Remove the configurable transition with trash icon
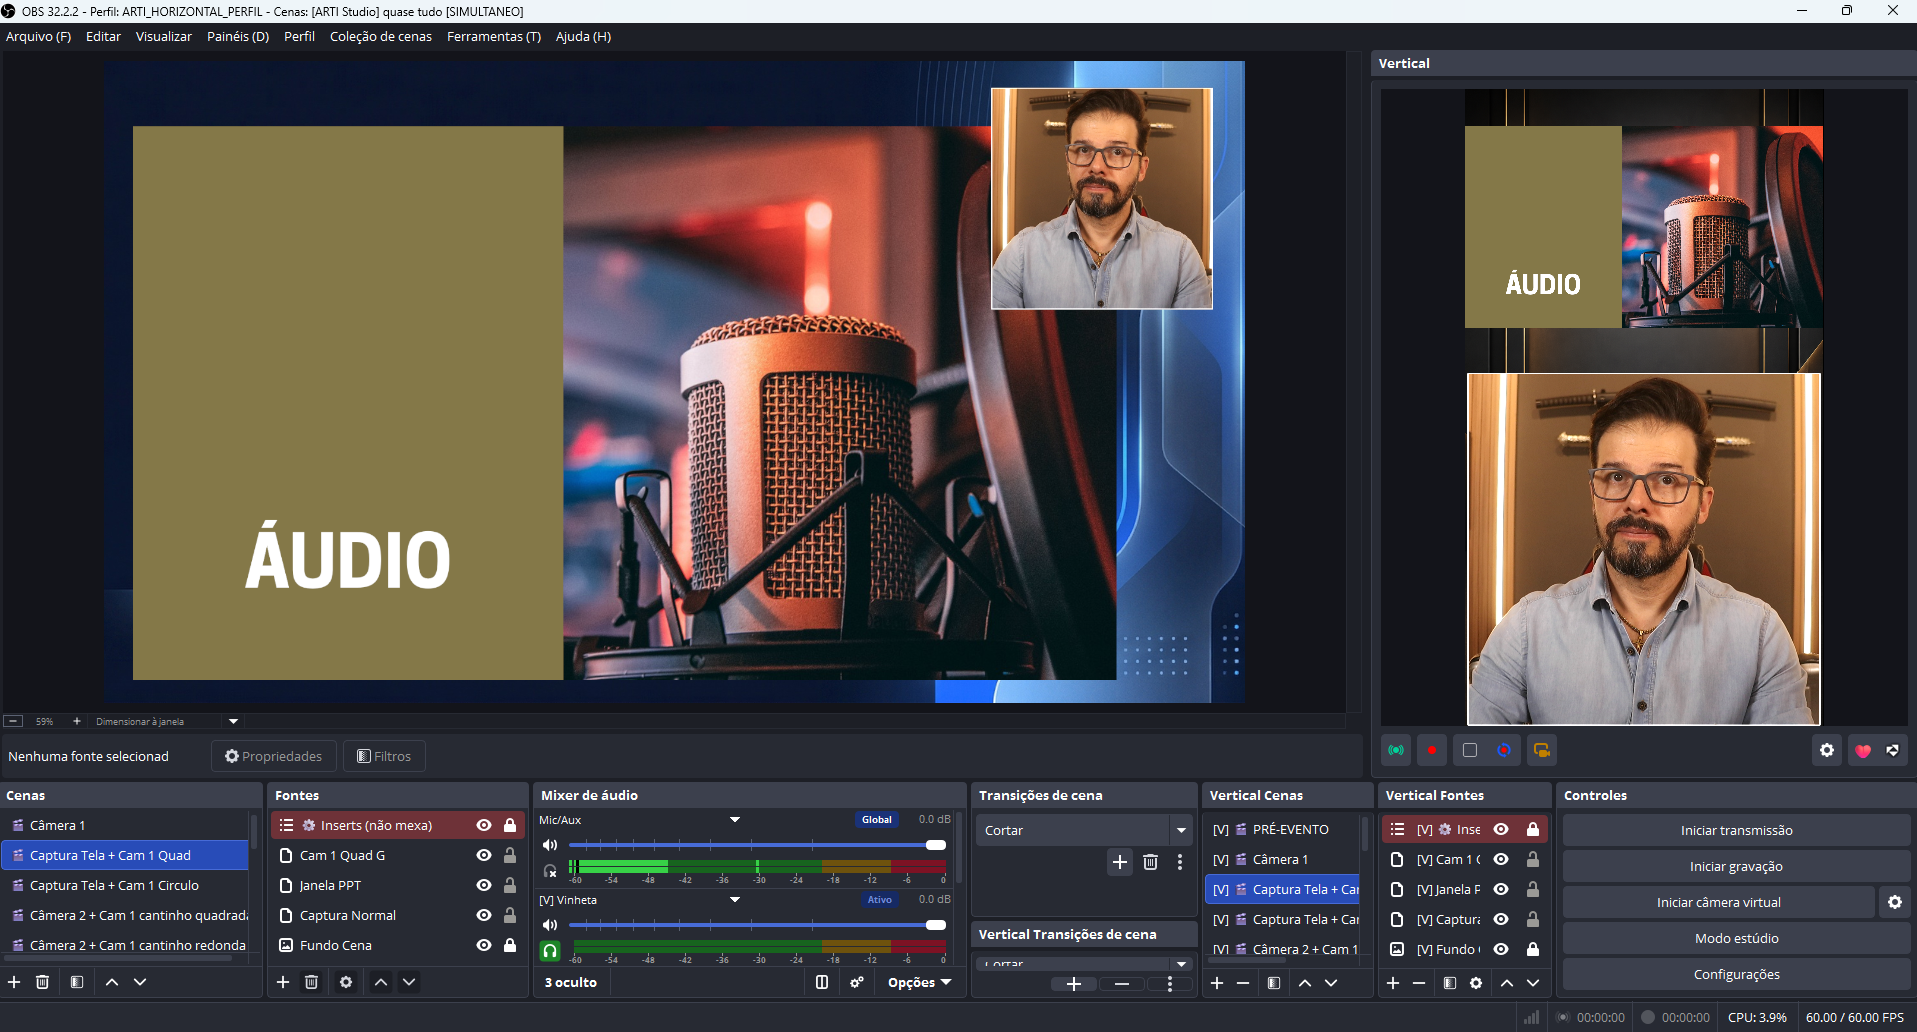1917x1032 pixels. pos(1150,862)
